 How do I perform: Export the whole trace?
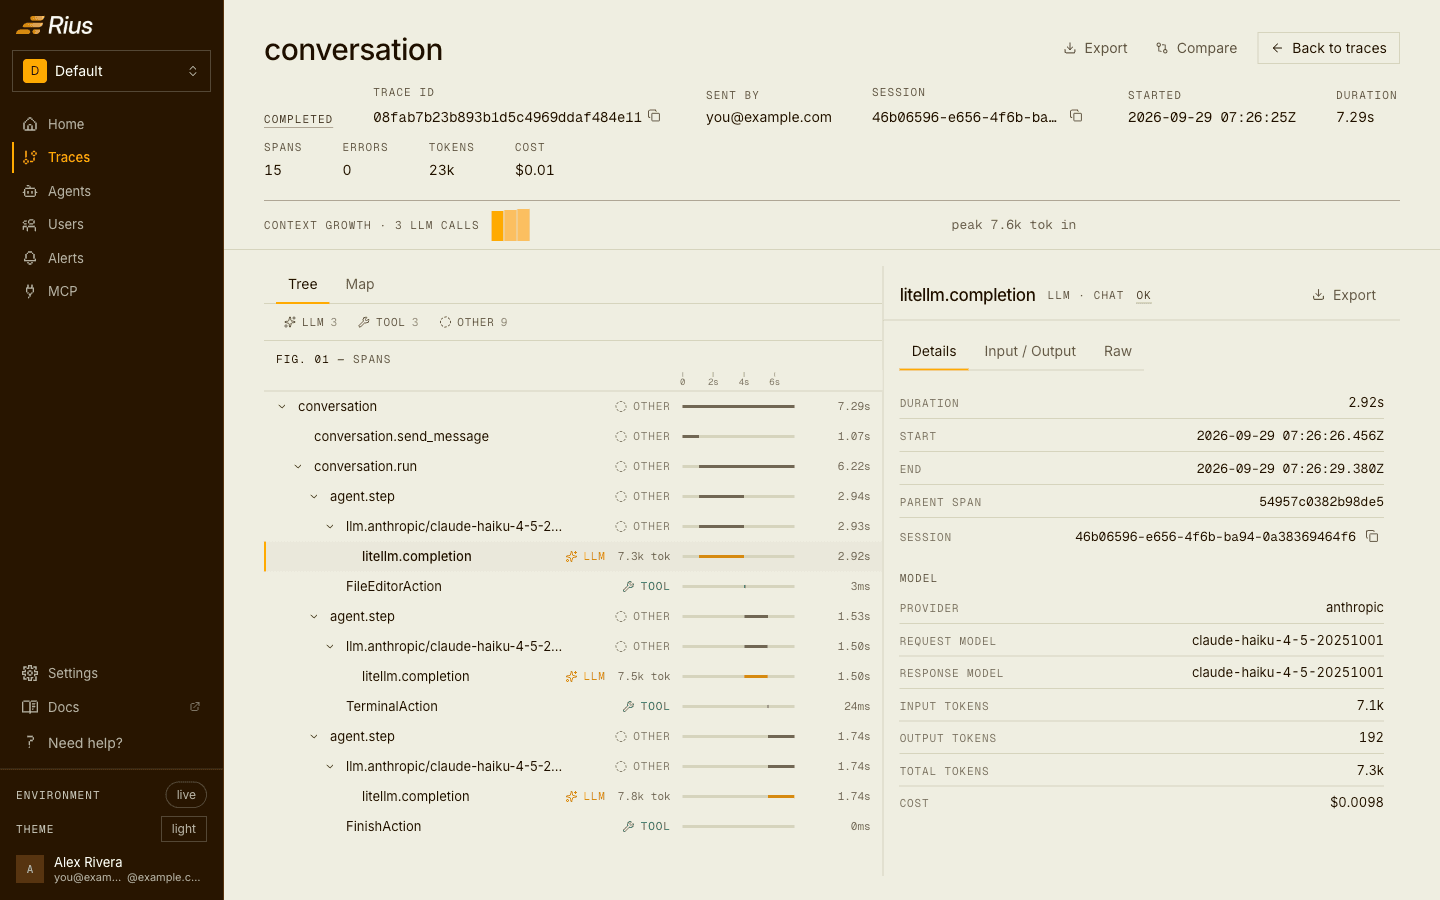coord(1095,48)
